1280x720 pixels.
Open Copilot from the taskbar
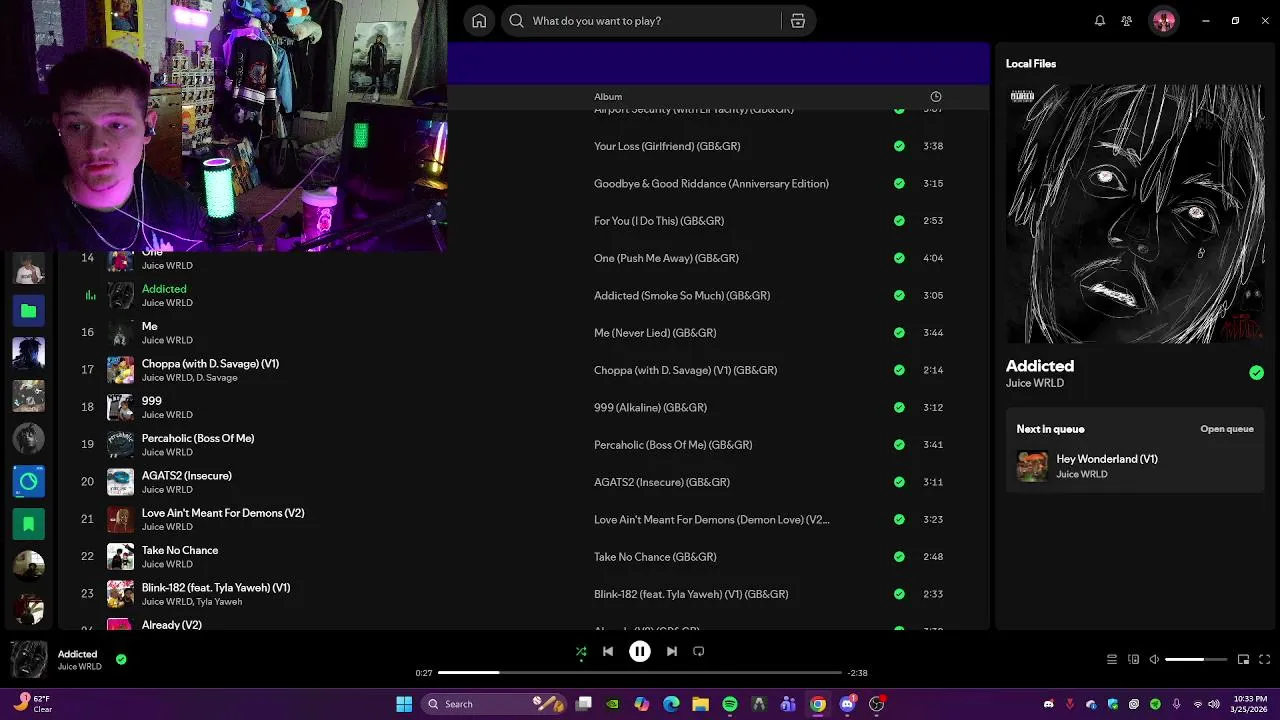[642, 704]
